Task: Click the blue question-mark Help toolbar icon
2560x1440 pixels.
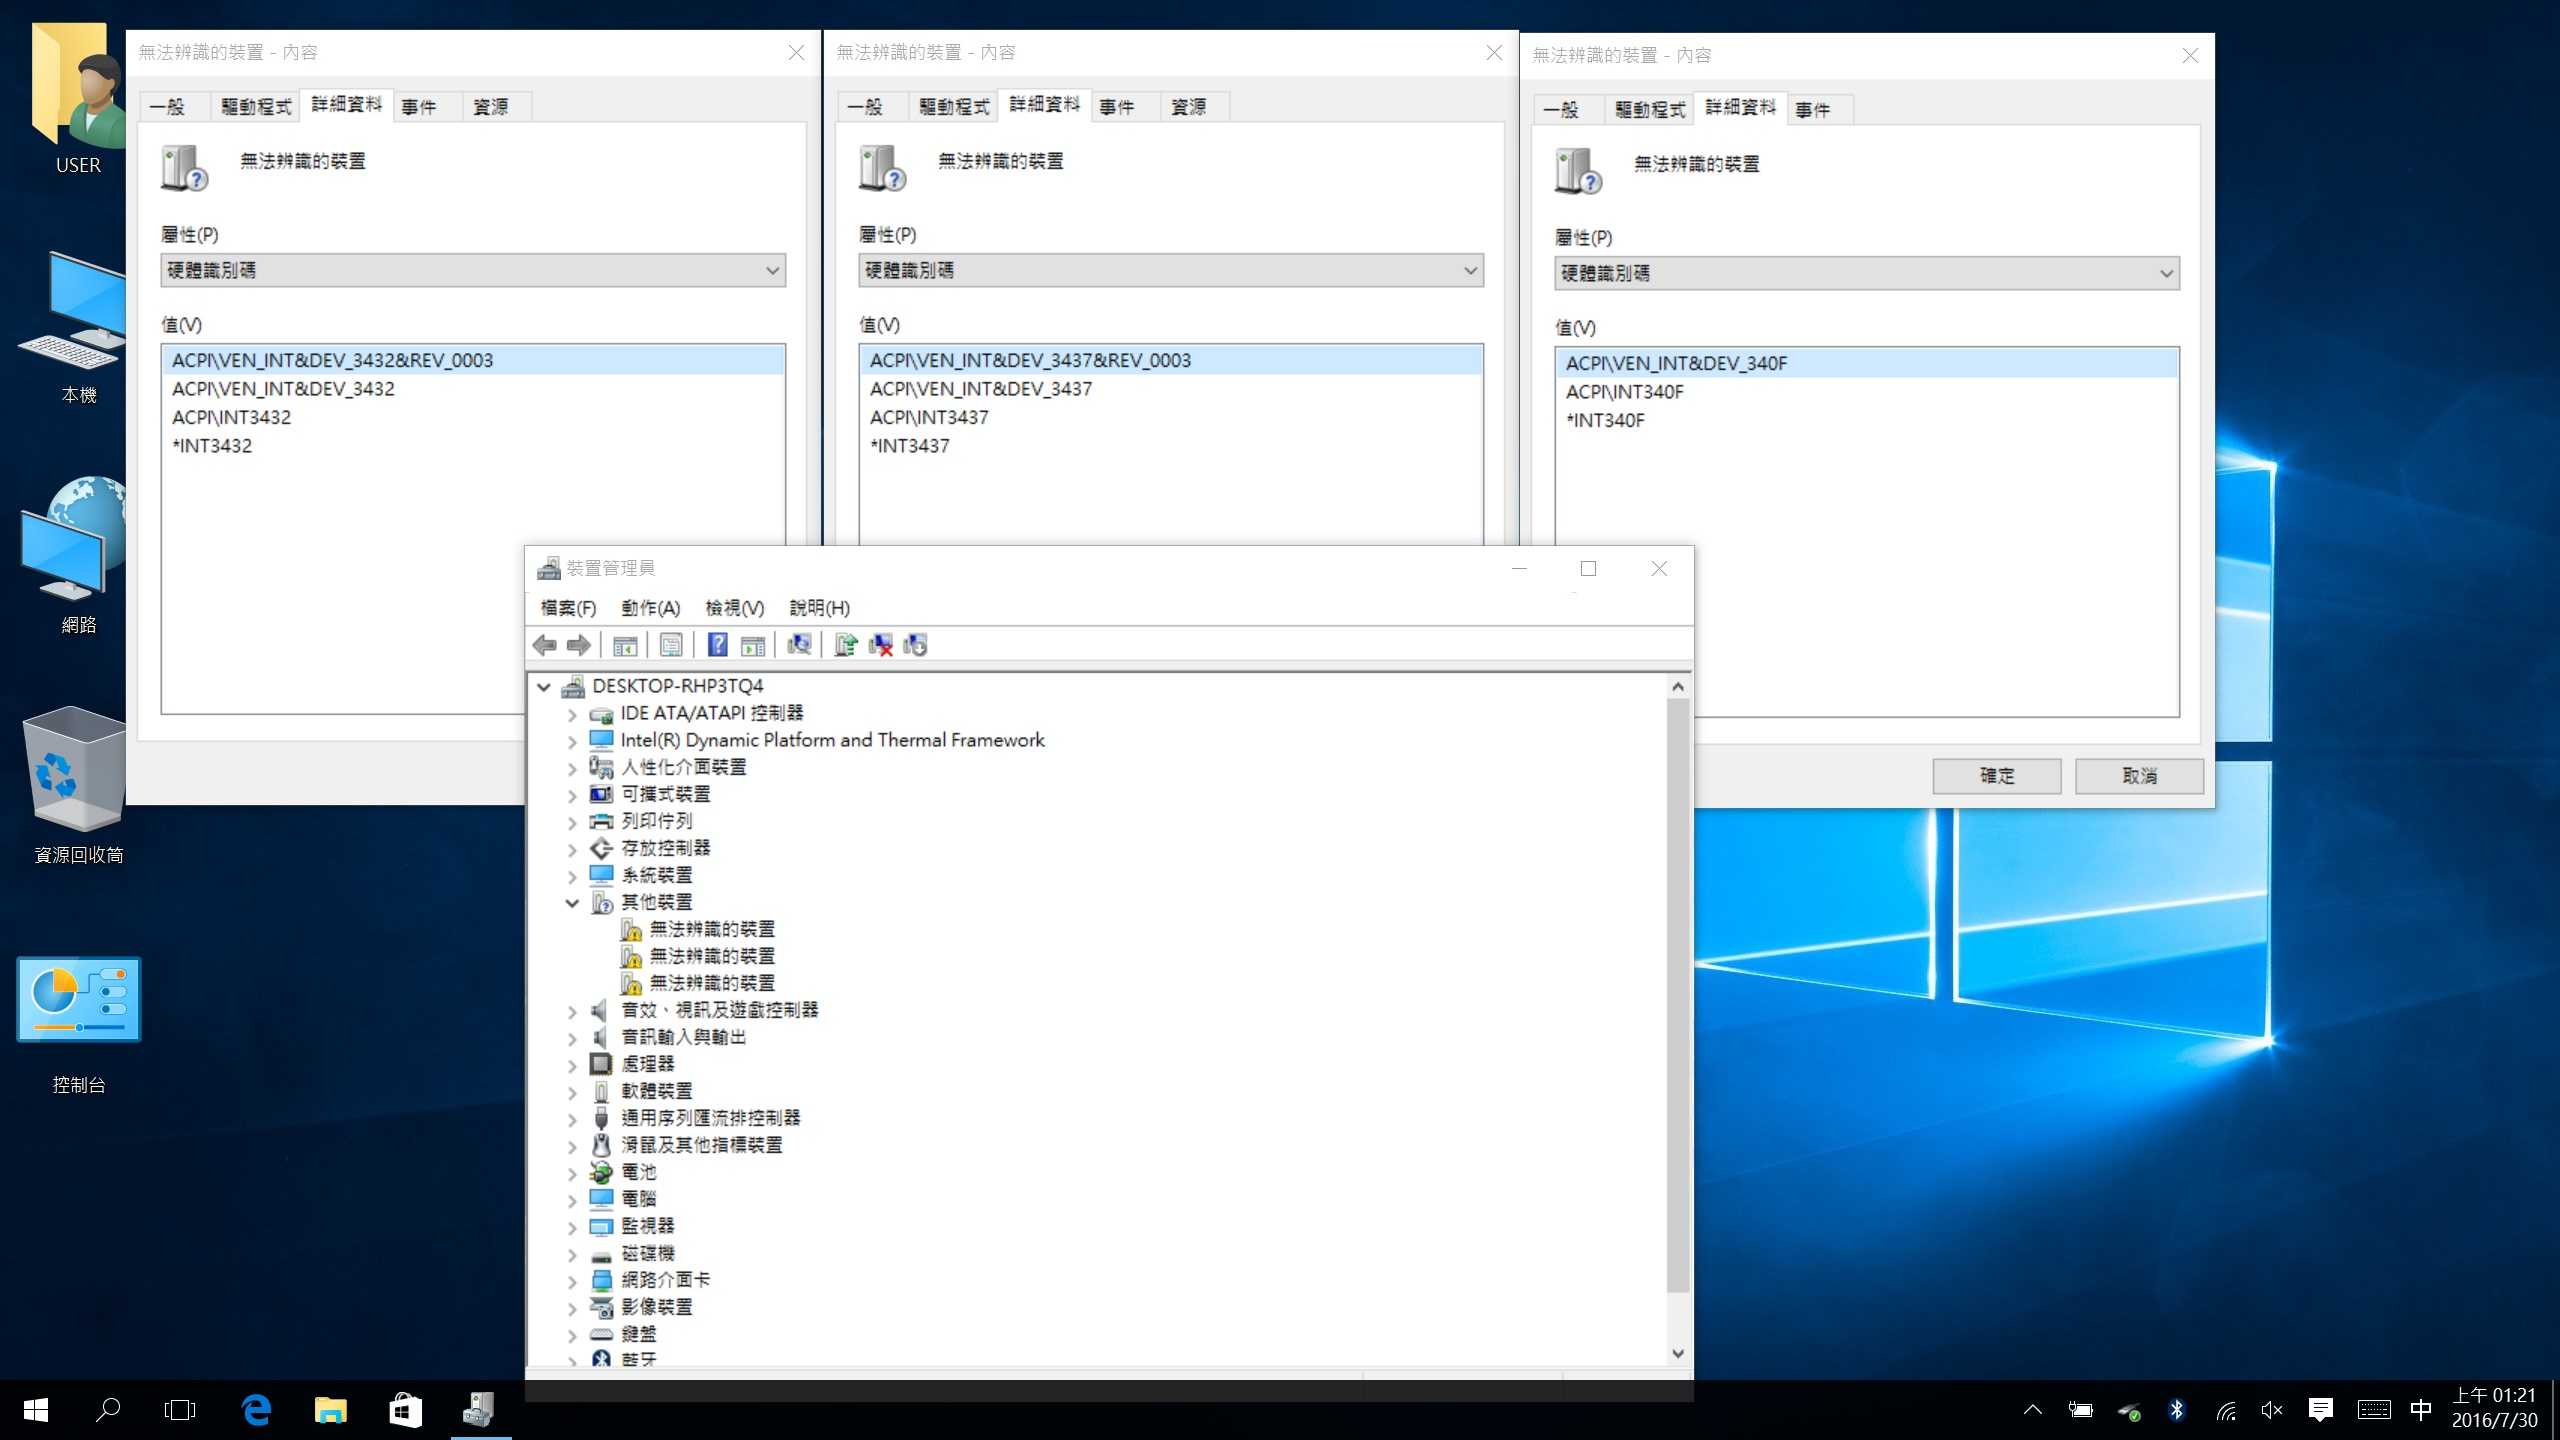Action: tap(718, 645)
